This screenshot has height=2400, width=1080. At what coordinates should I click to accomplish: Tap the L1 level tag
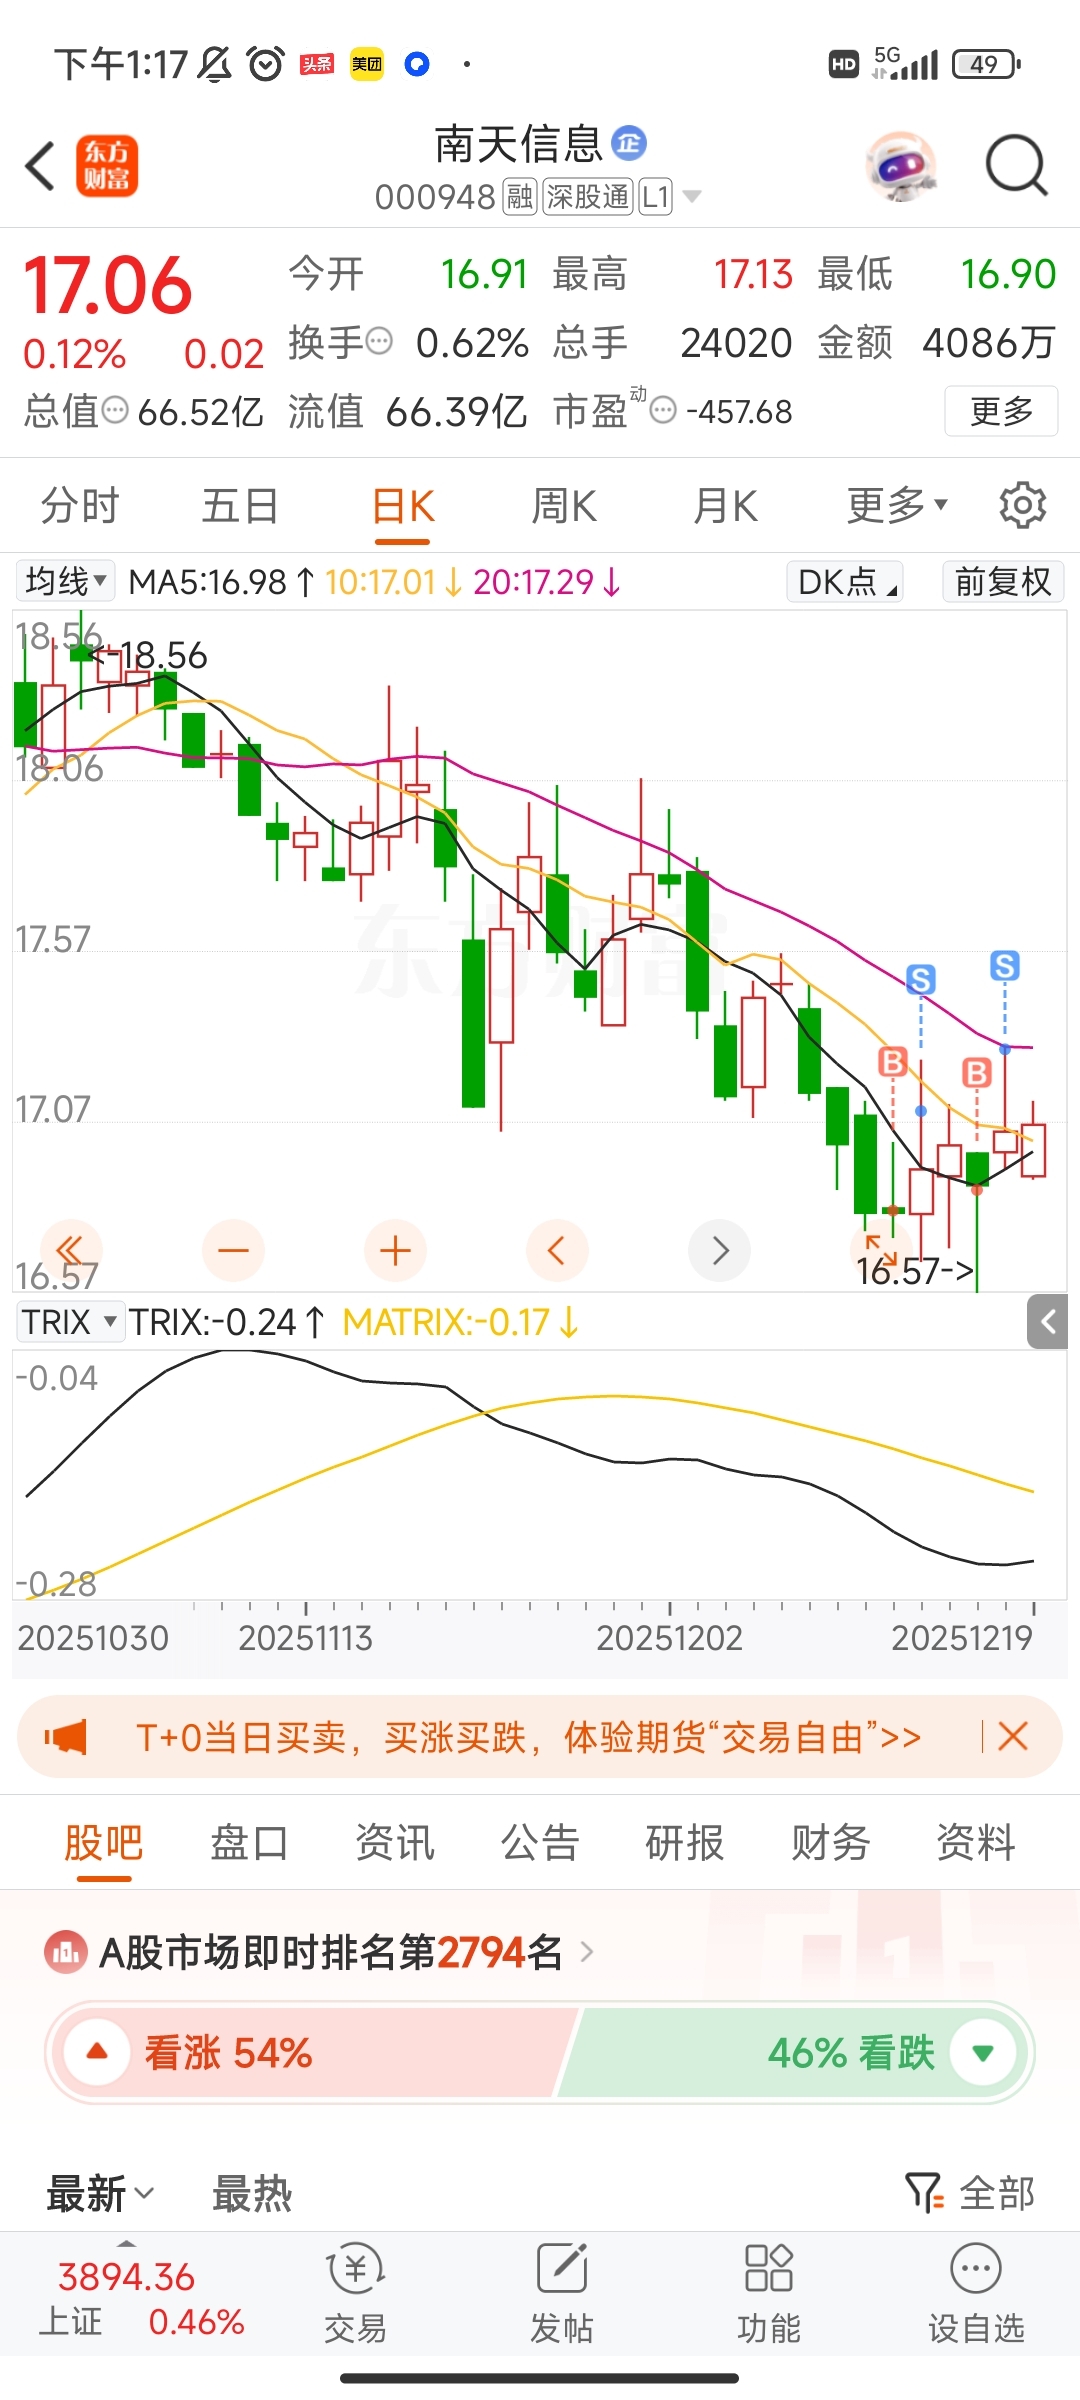[656, 197]
